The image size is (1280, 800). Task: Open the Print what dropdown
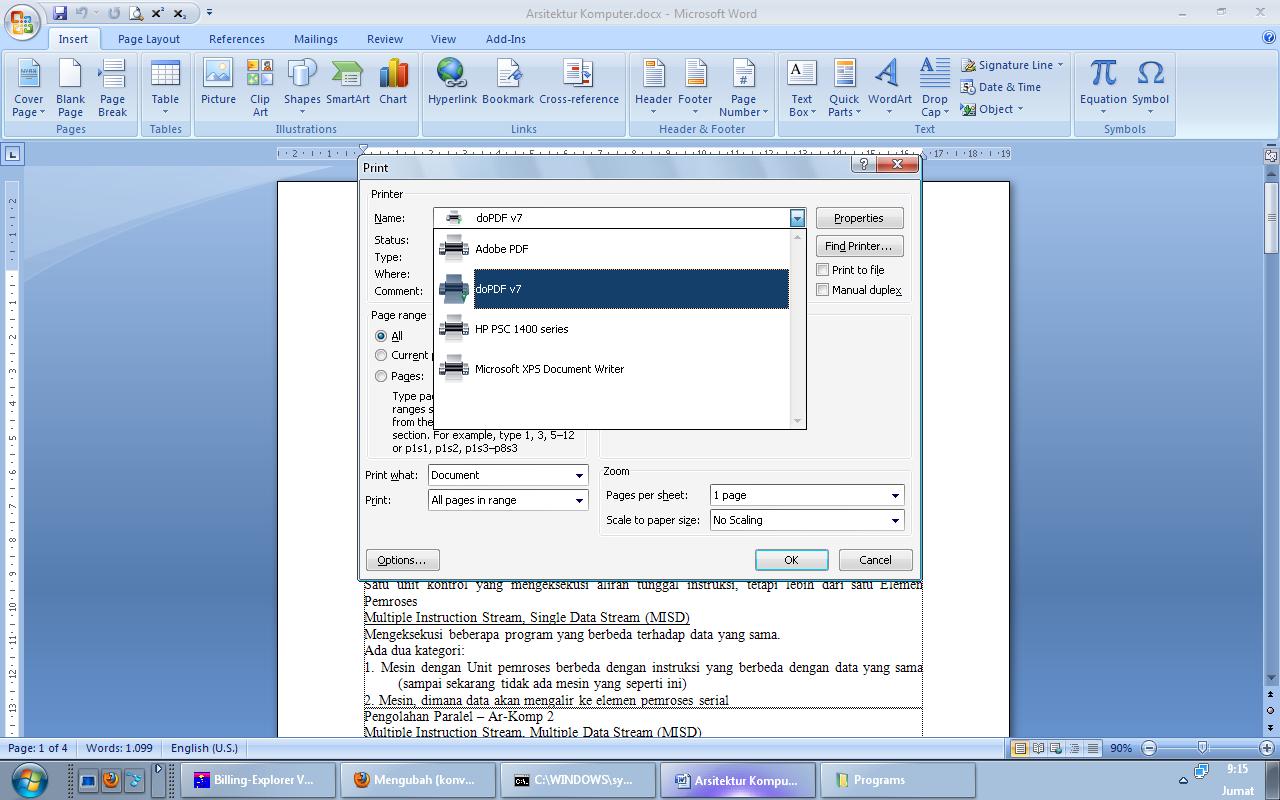coord(579,475)
